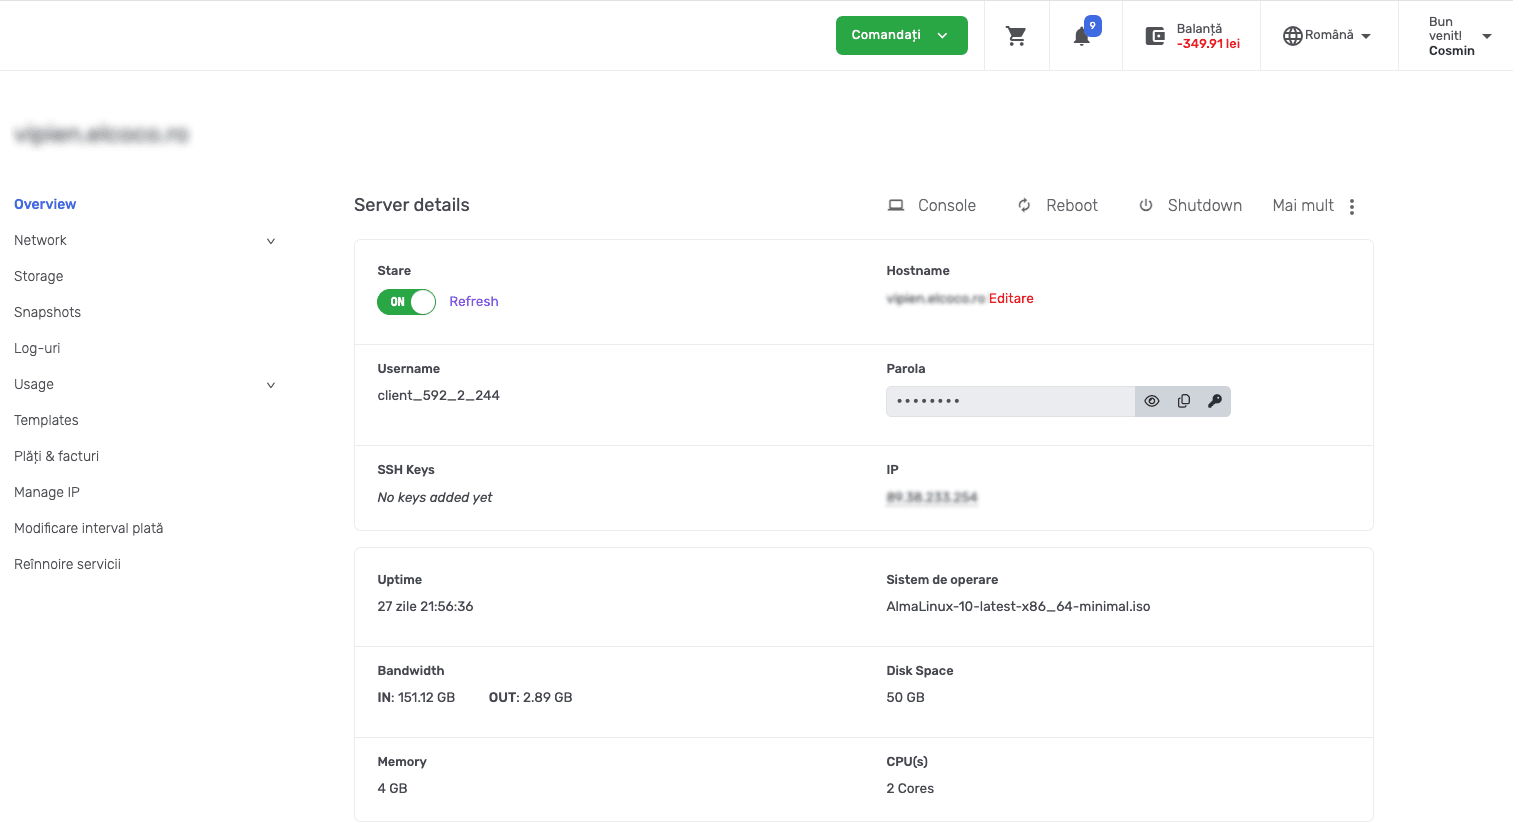Viewport: 1513px width, 828px height.
Task: Open the Snapshots sidebar item
Action: coord(47,312)
